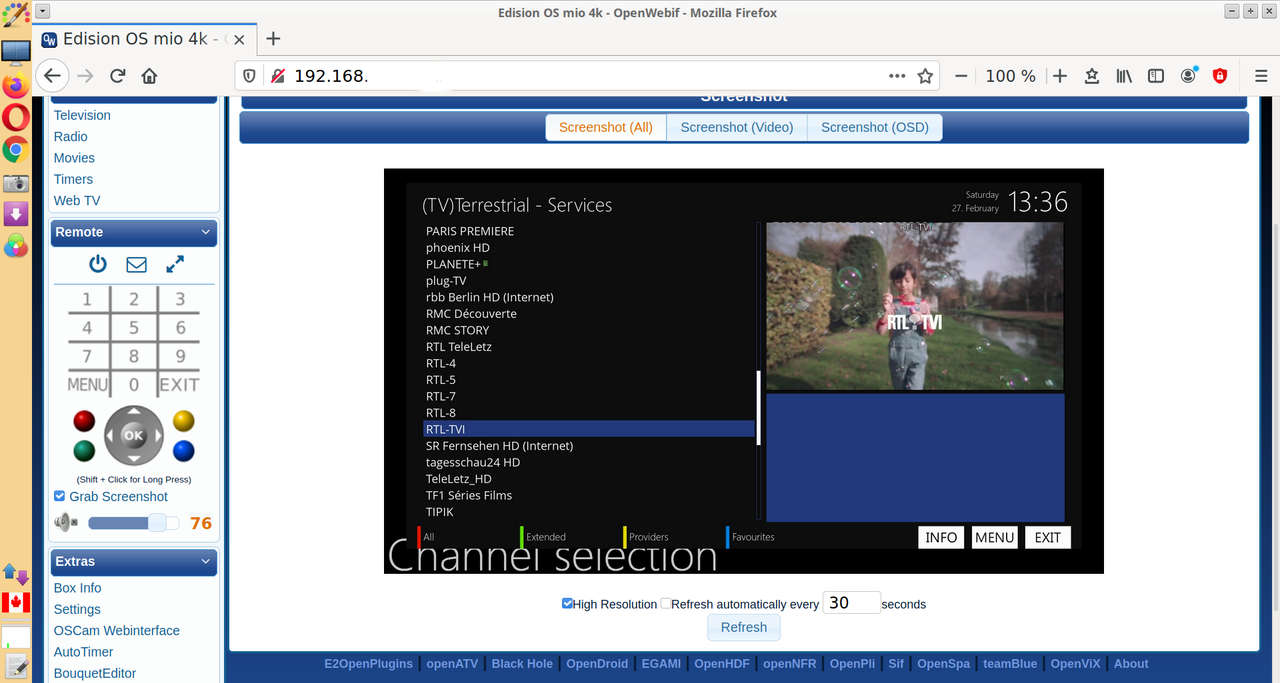Click the red shield extension icon
Screen dimensions: 1280x683
pos(1220,76)
